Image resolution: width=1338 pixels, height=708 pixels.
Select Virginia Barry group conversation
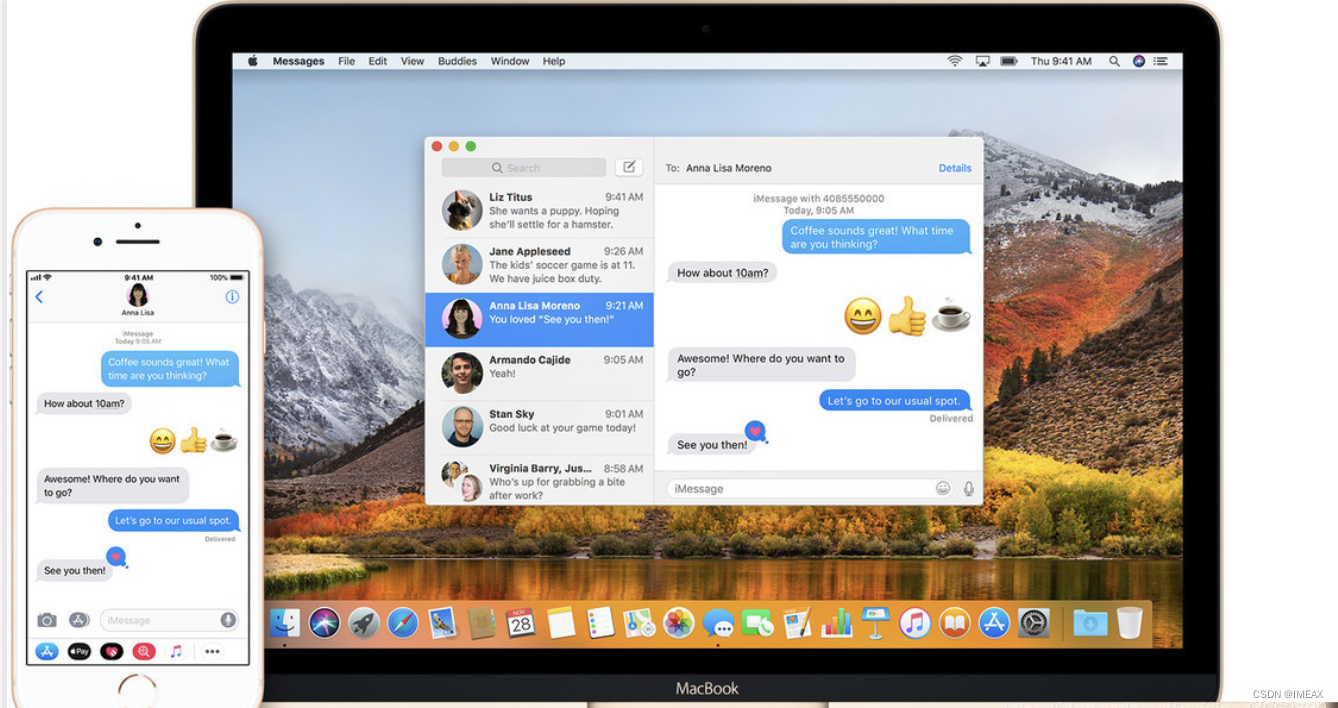point(540,480)
